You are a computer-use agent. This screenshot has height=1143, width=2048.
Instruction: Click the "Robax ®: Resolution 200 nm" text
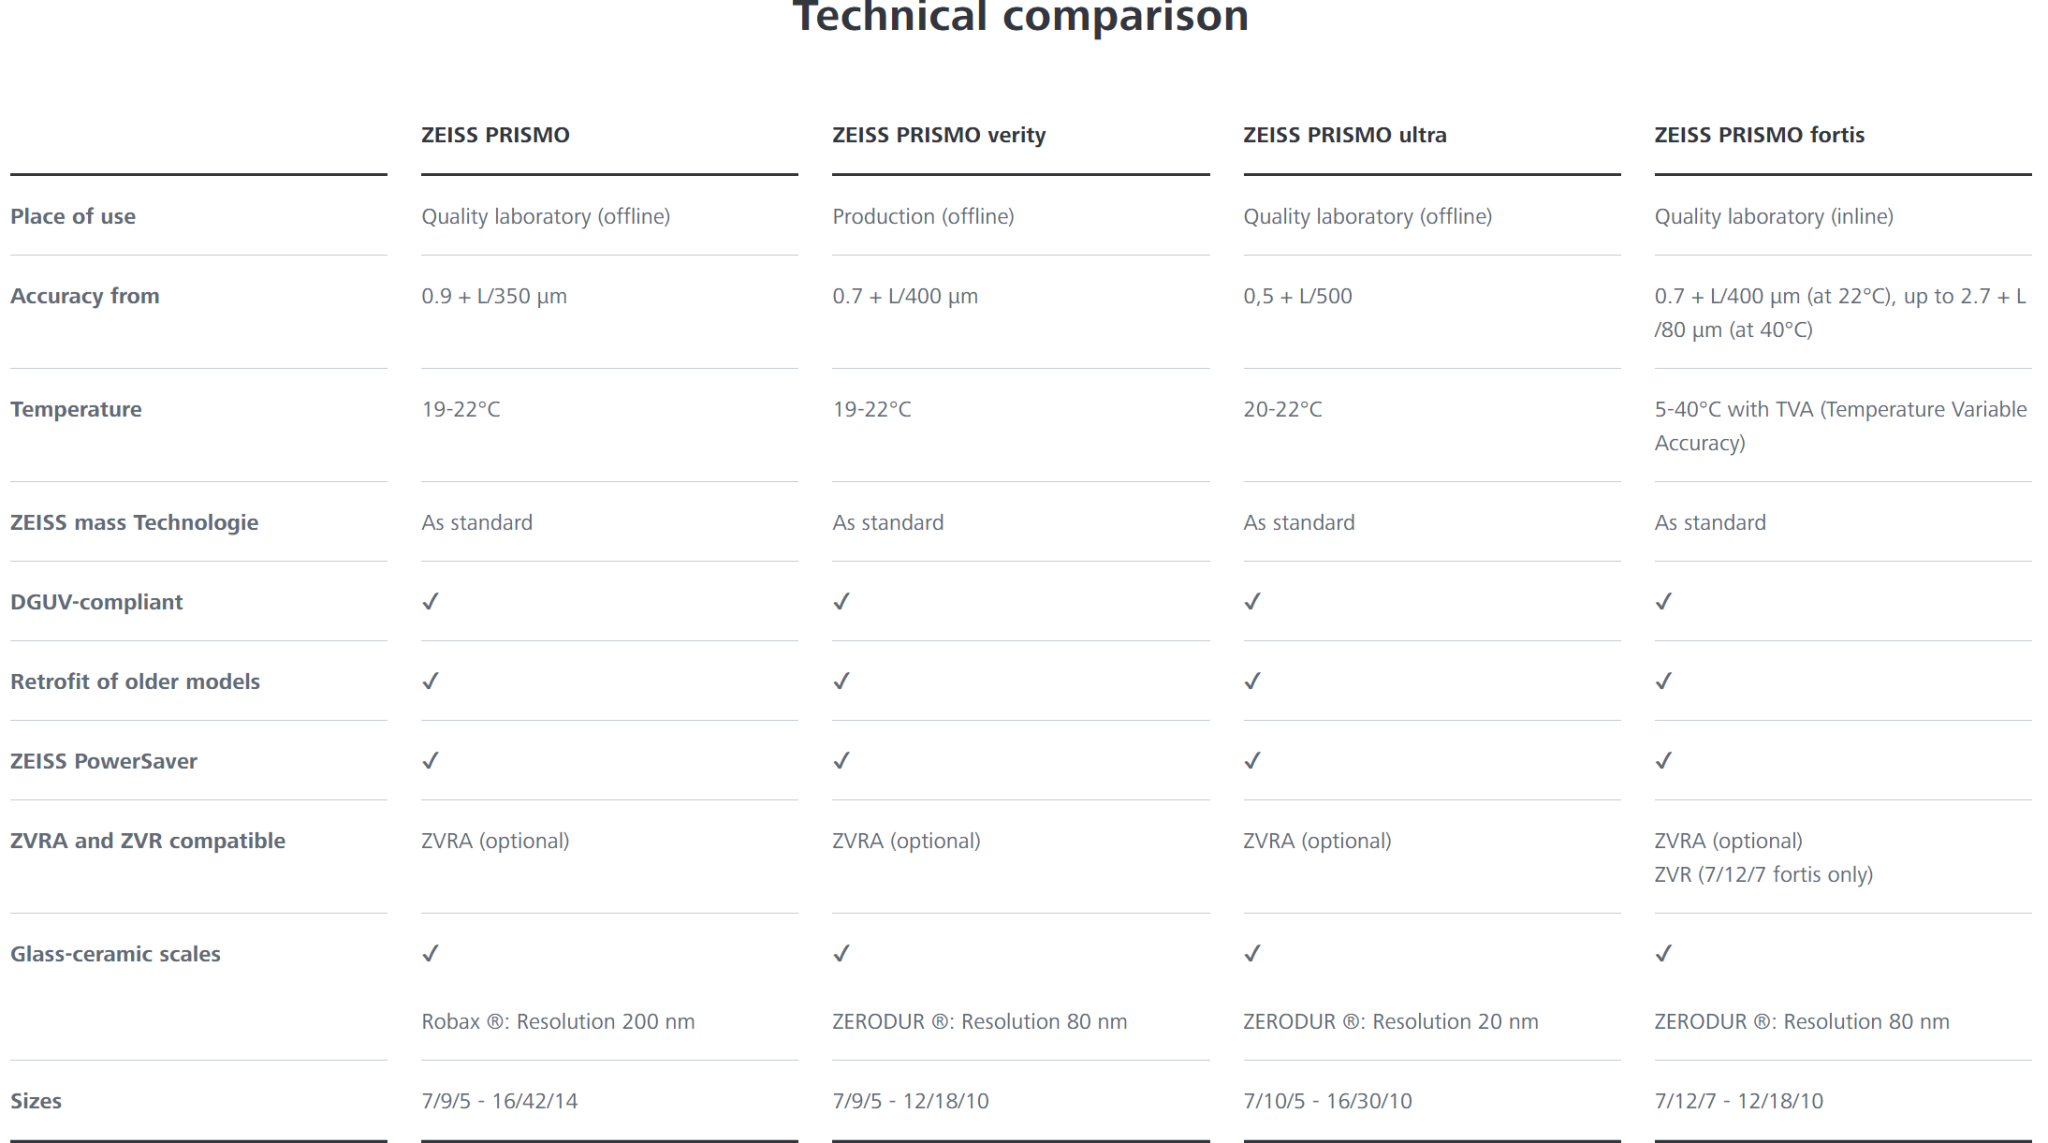coord(558,1022)
